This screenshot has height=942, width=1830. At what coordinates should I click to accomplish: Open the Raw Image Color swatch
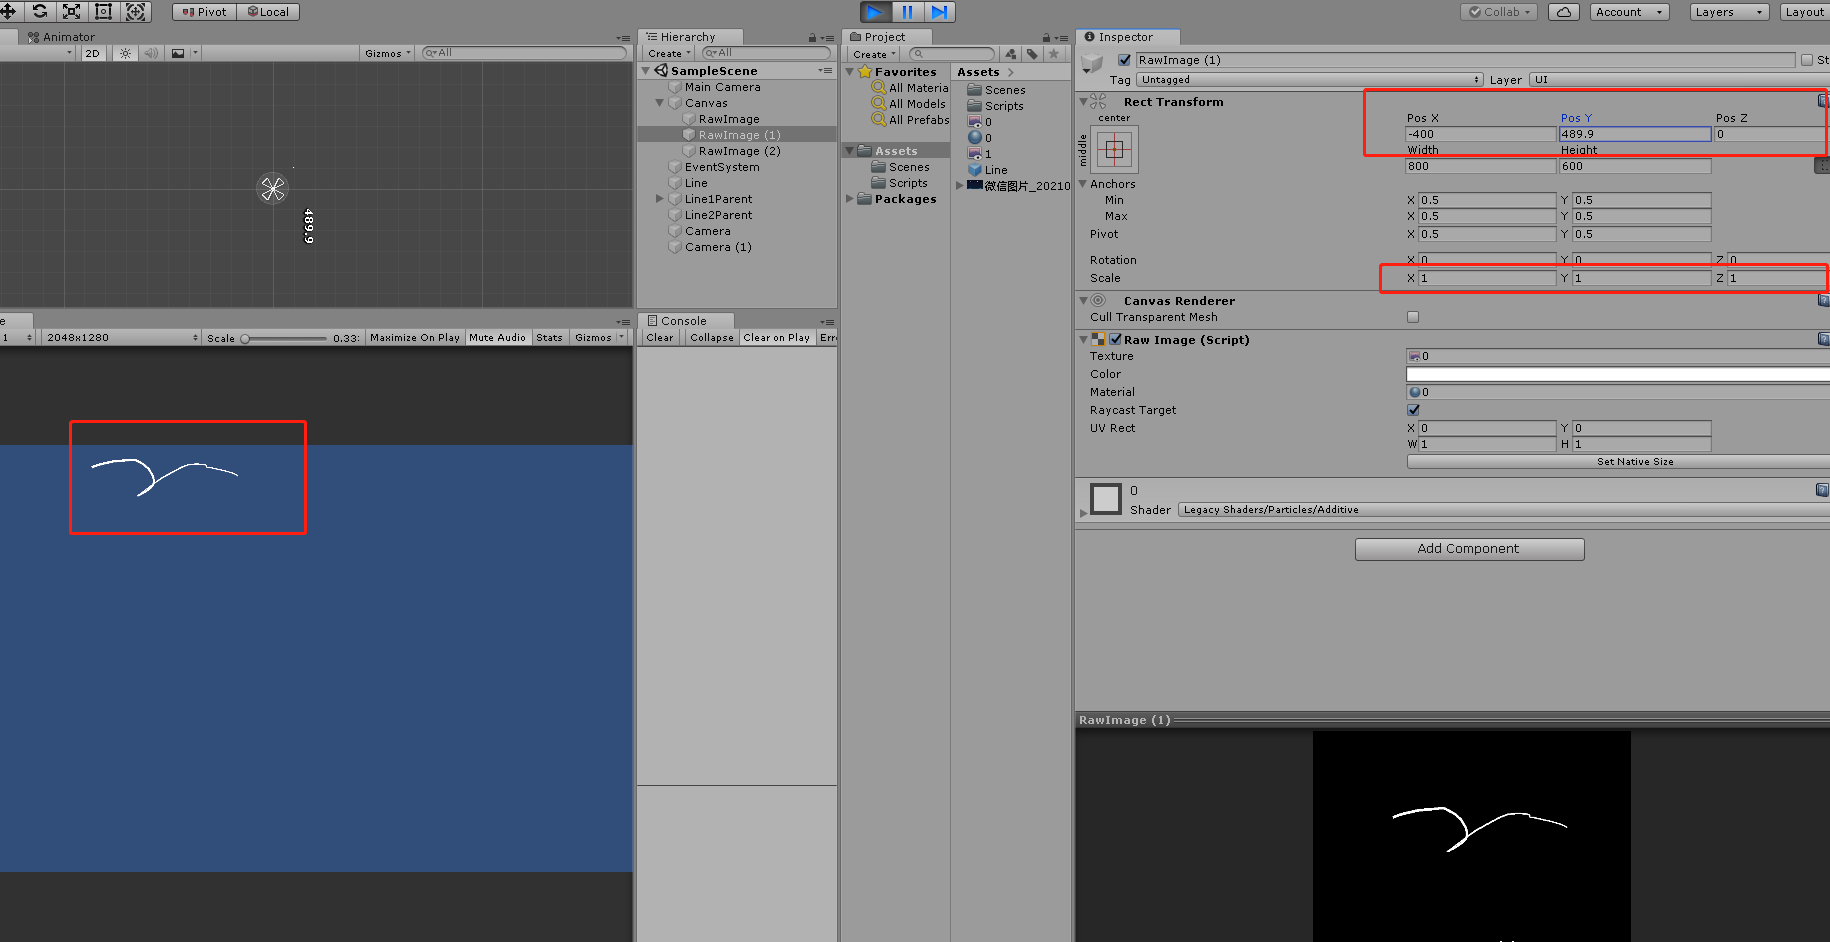pos(1618,374)
